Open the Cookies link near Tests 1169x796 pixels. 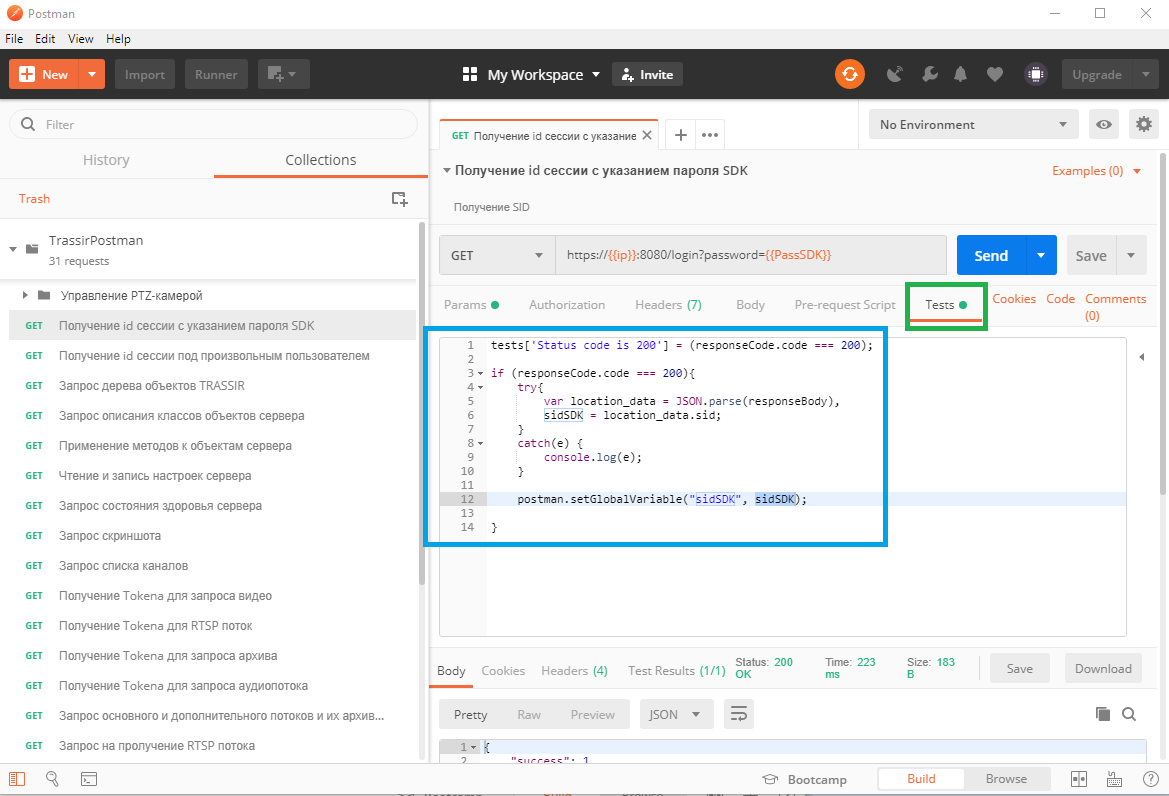1014,299
